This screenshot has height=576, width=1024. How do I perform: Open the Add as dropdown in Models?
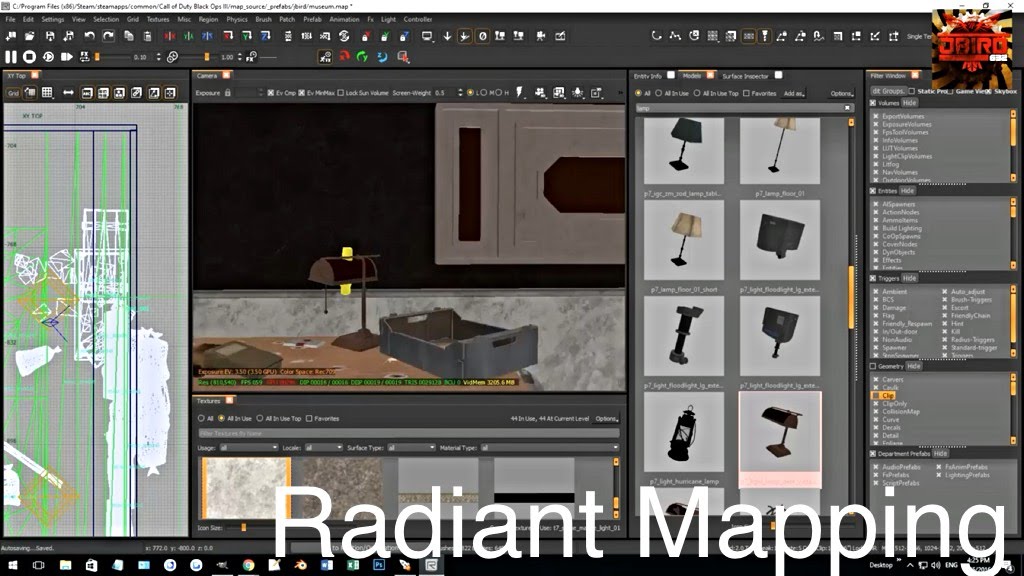(x=794, y=93)
